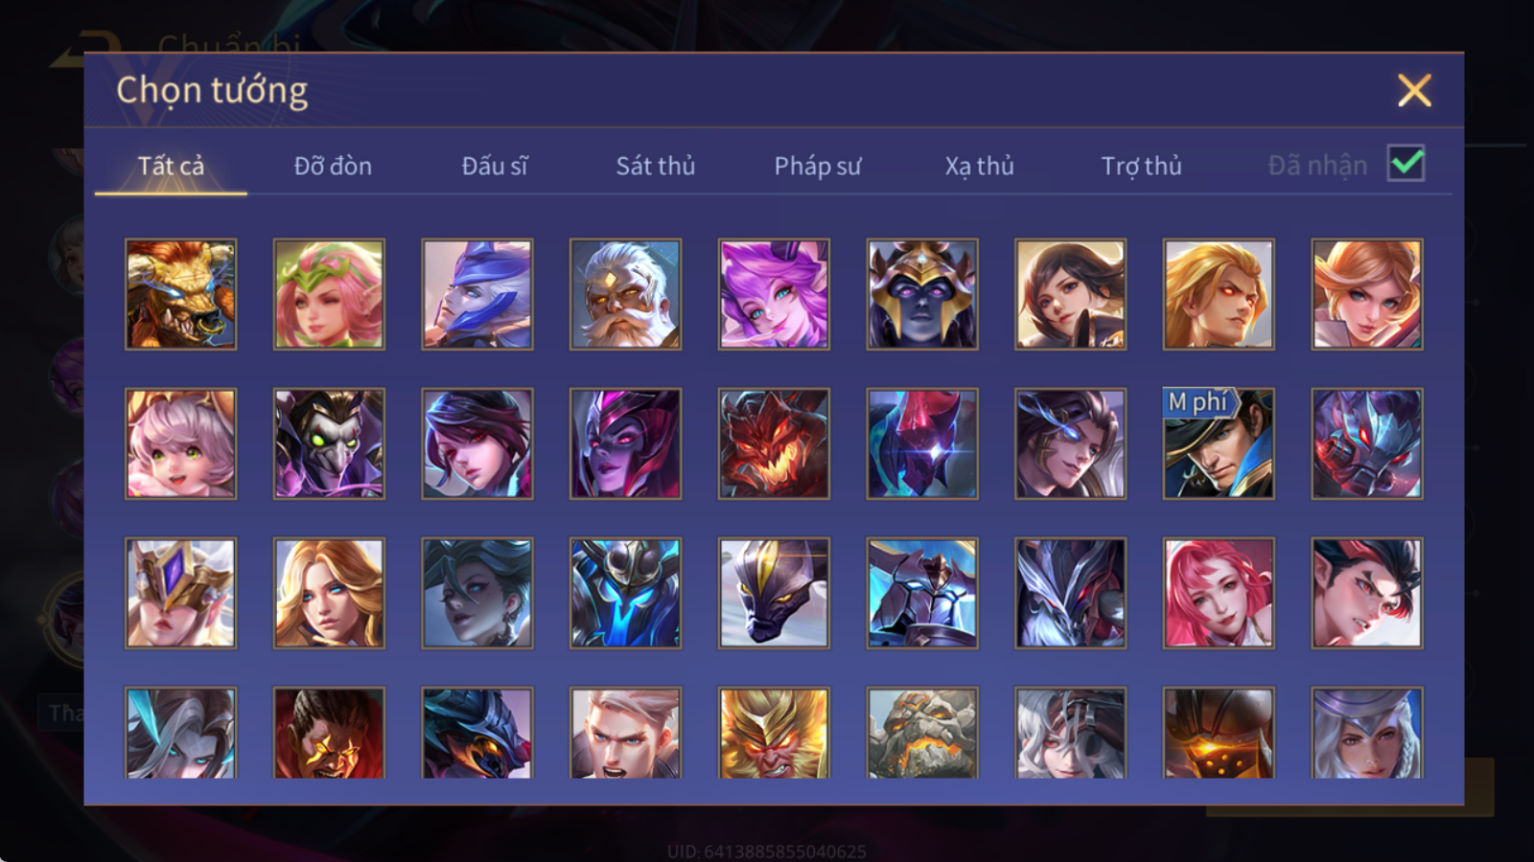
Task: Select the stone golem hero portrait
Action: (922, 733)
